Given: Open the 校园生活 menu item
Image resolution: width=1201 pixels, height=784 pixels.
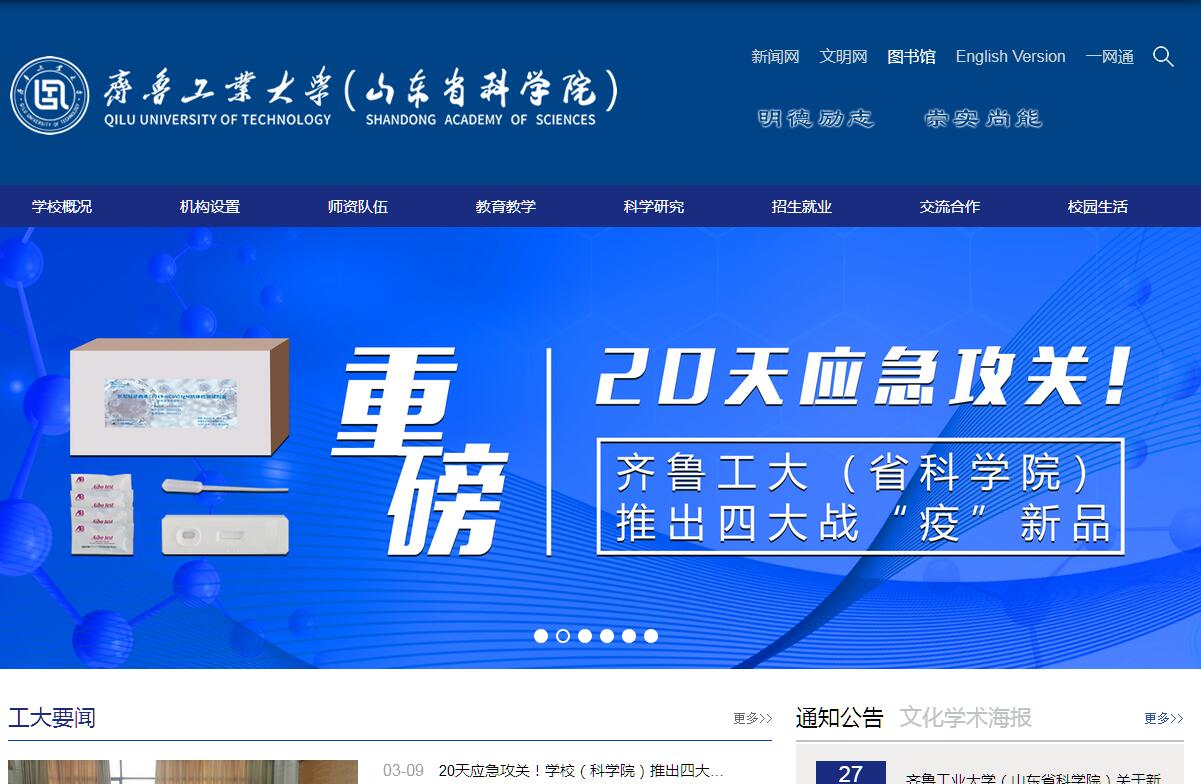Looking at the screenshot, I should click(x=1098, y=207).
